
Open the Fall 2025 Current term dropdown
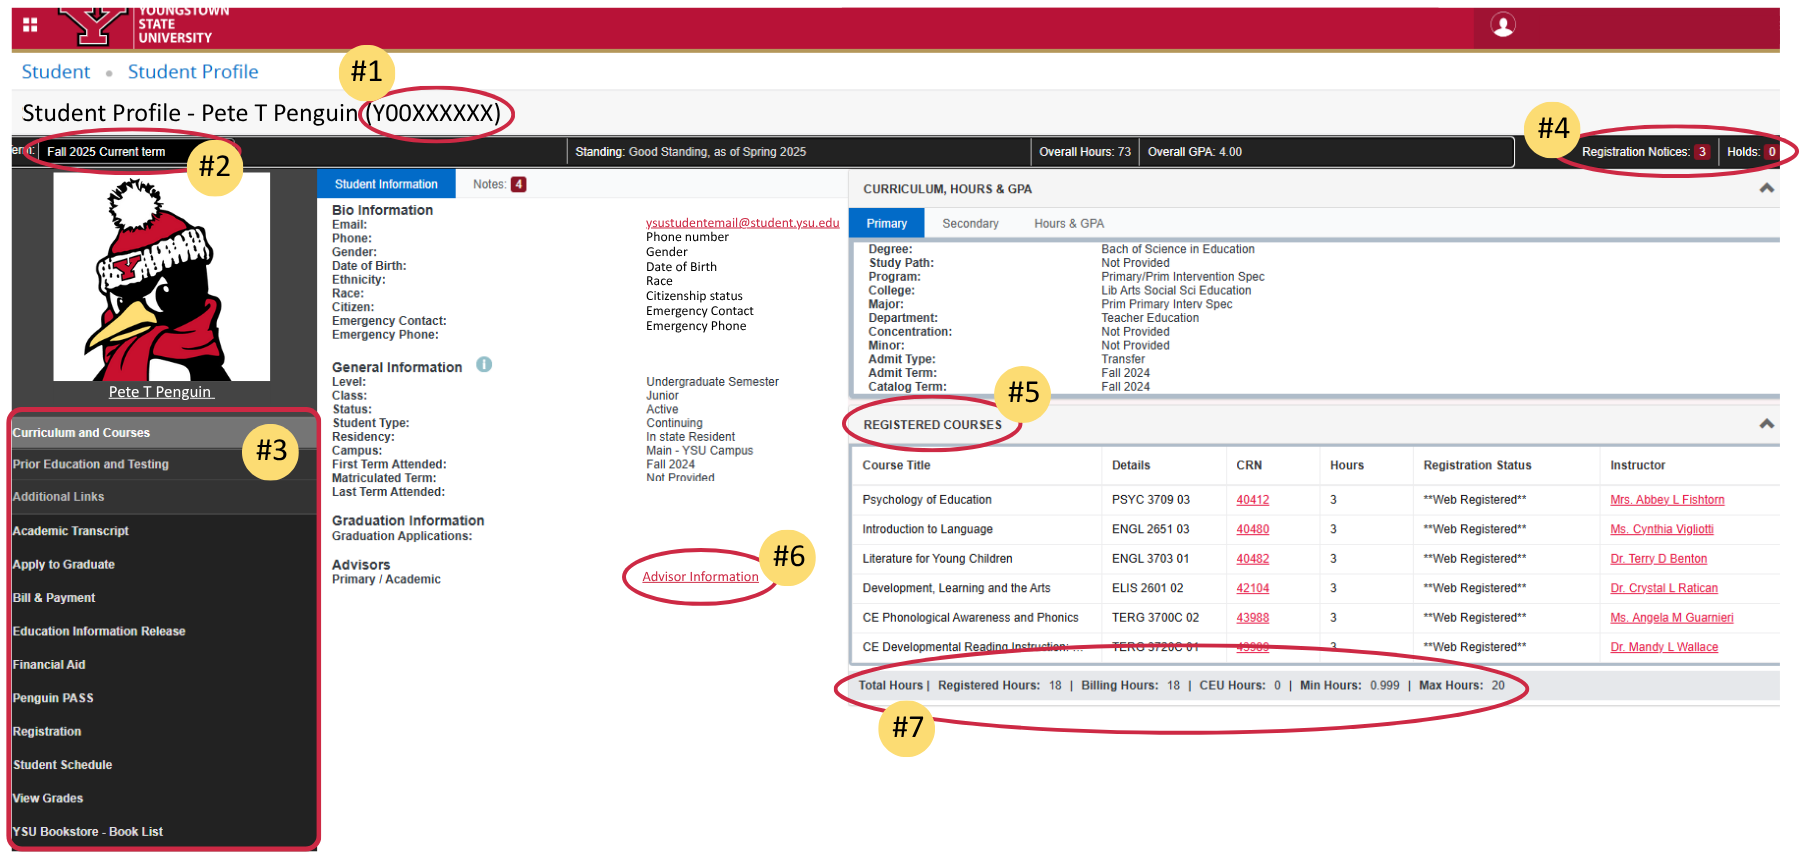(x=120, y=152)
